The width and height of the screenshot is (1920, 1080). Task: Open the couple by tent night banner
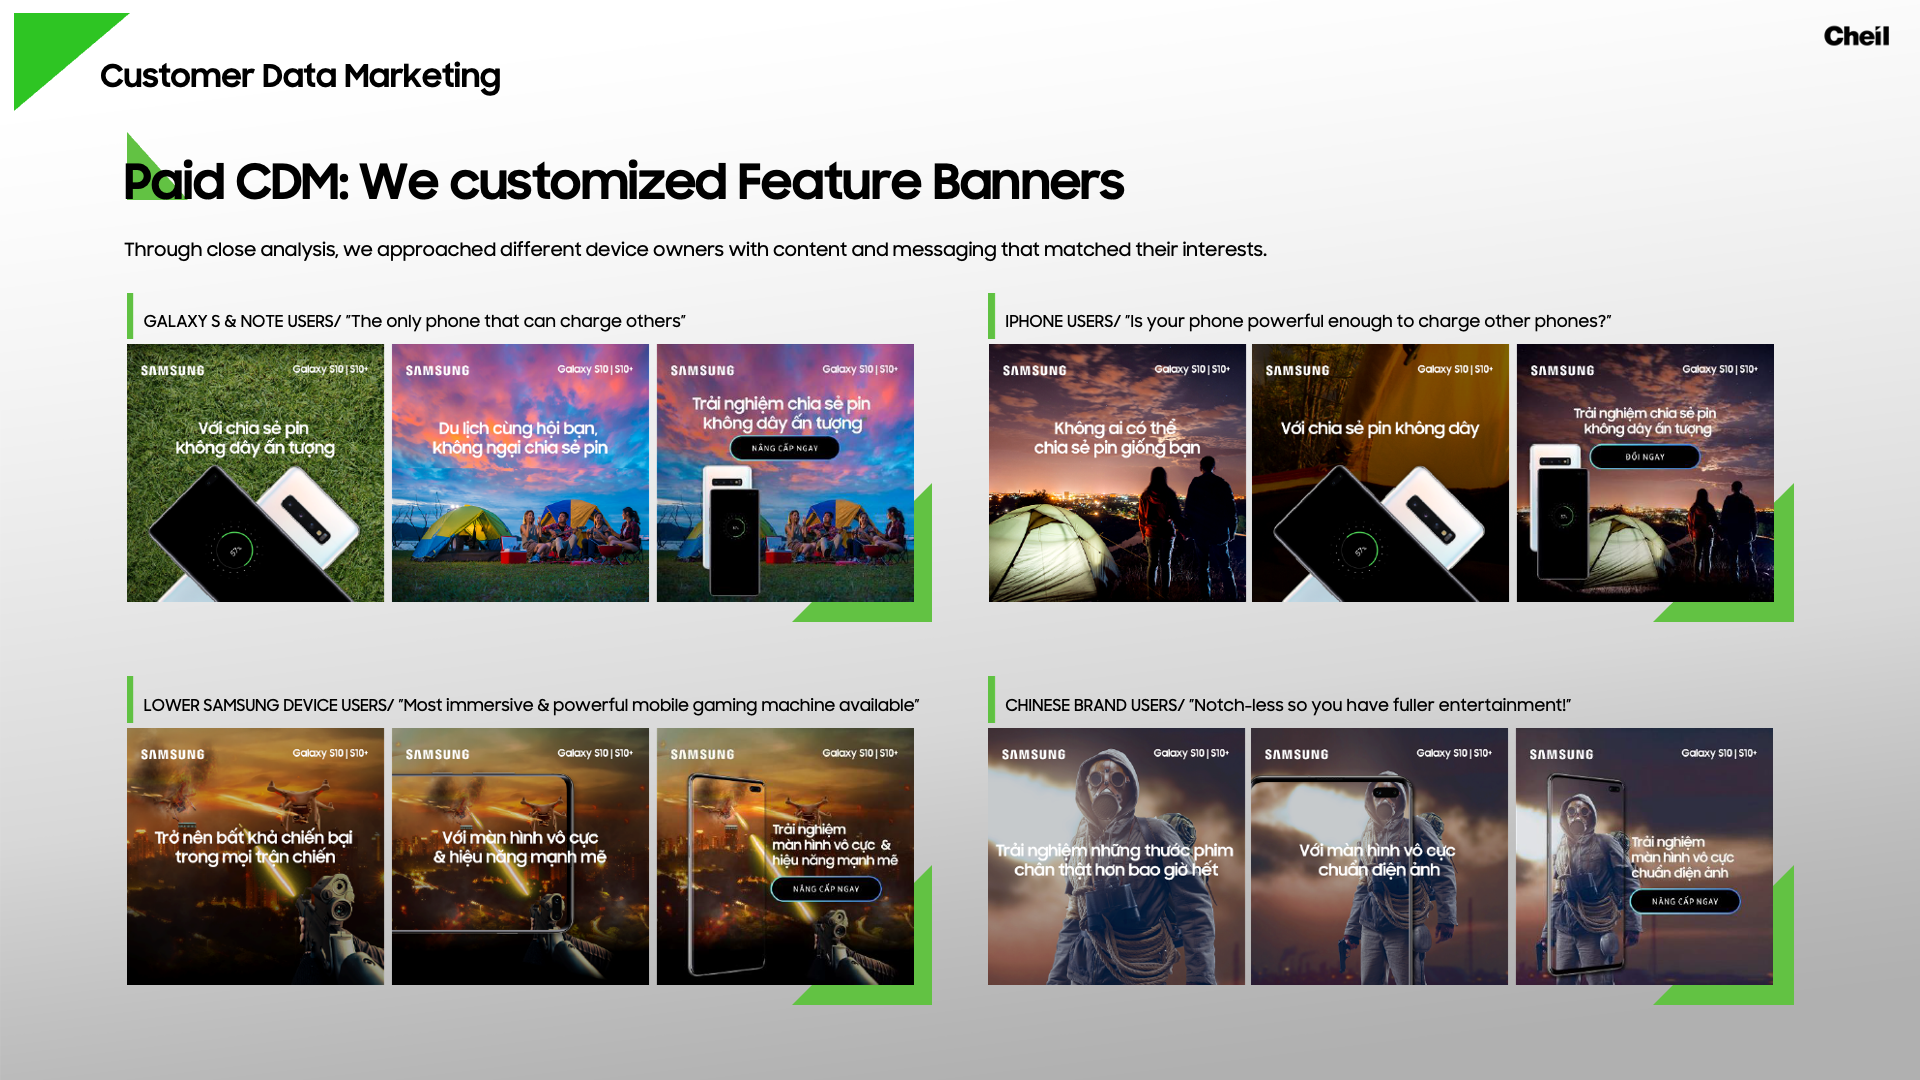[1117, 473]
